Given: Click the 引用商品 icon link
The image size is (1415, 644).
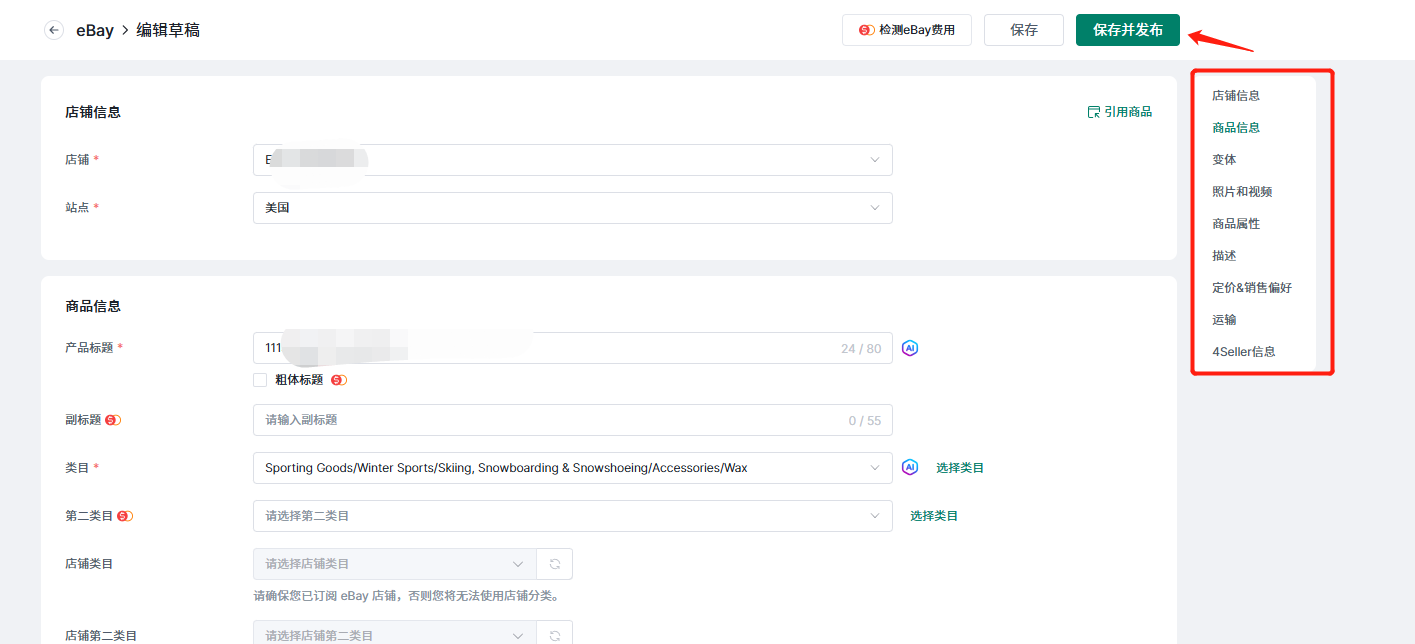Looking at the screenshot, I should (1119, 112).
